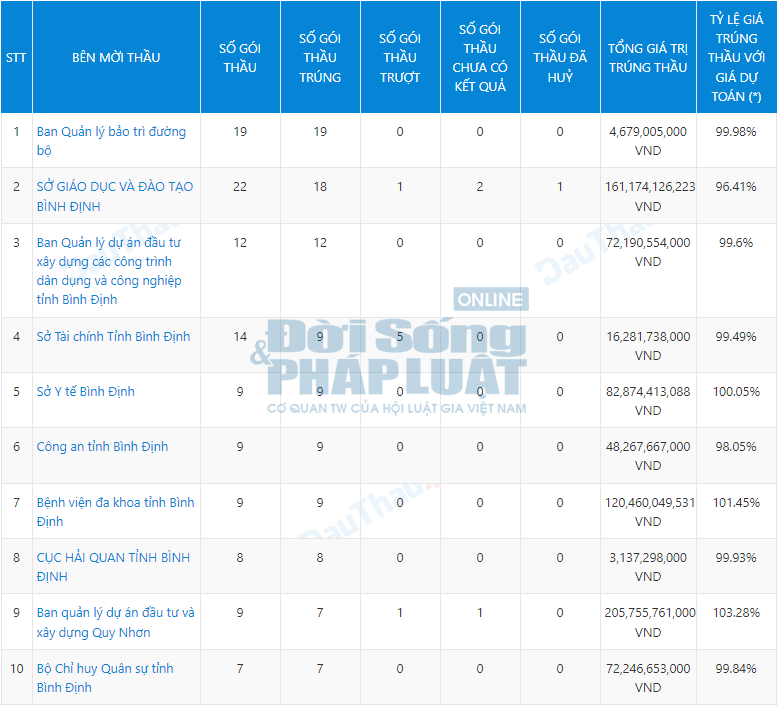This screenshot has height=706, width=779.
Task: Click the SỐ GÓI THẦU TRƯỢT header
Action: click(x=400, y=57)
